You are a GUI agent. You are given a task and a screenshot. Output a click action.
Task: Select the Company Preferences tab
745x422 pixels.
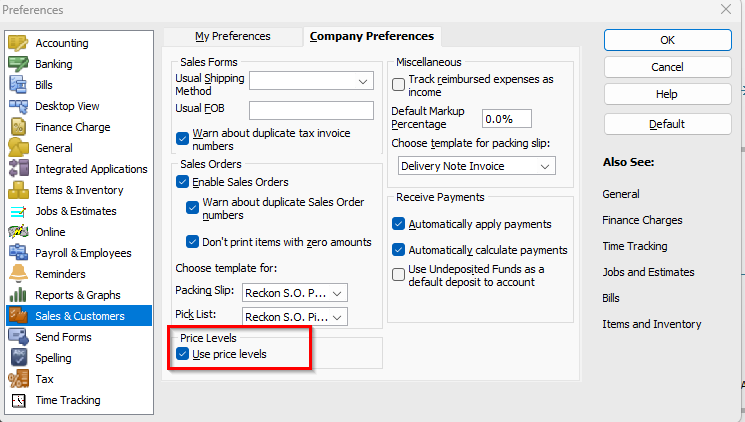click(x=372, y=37)
